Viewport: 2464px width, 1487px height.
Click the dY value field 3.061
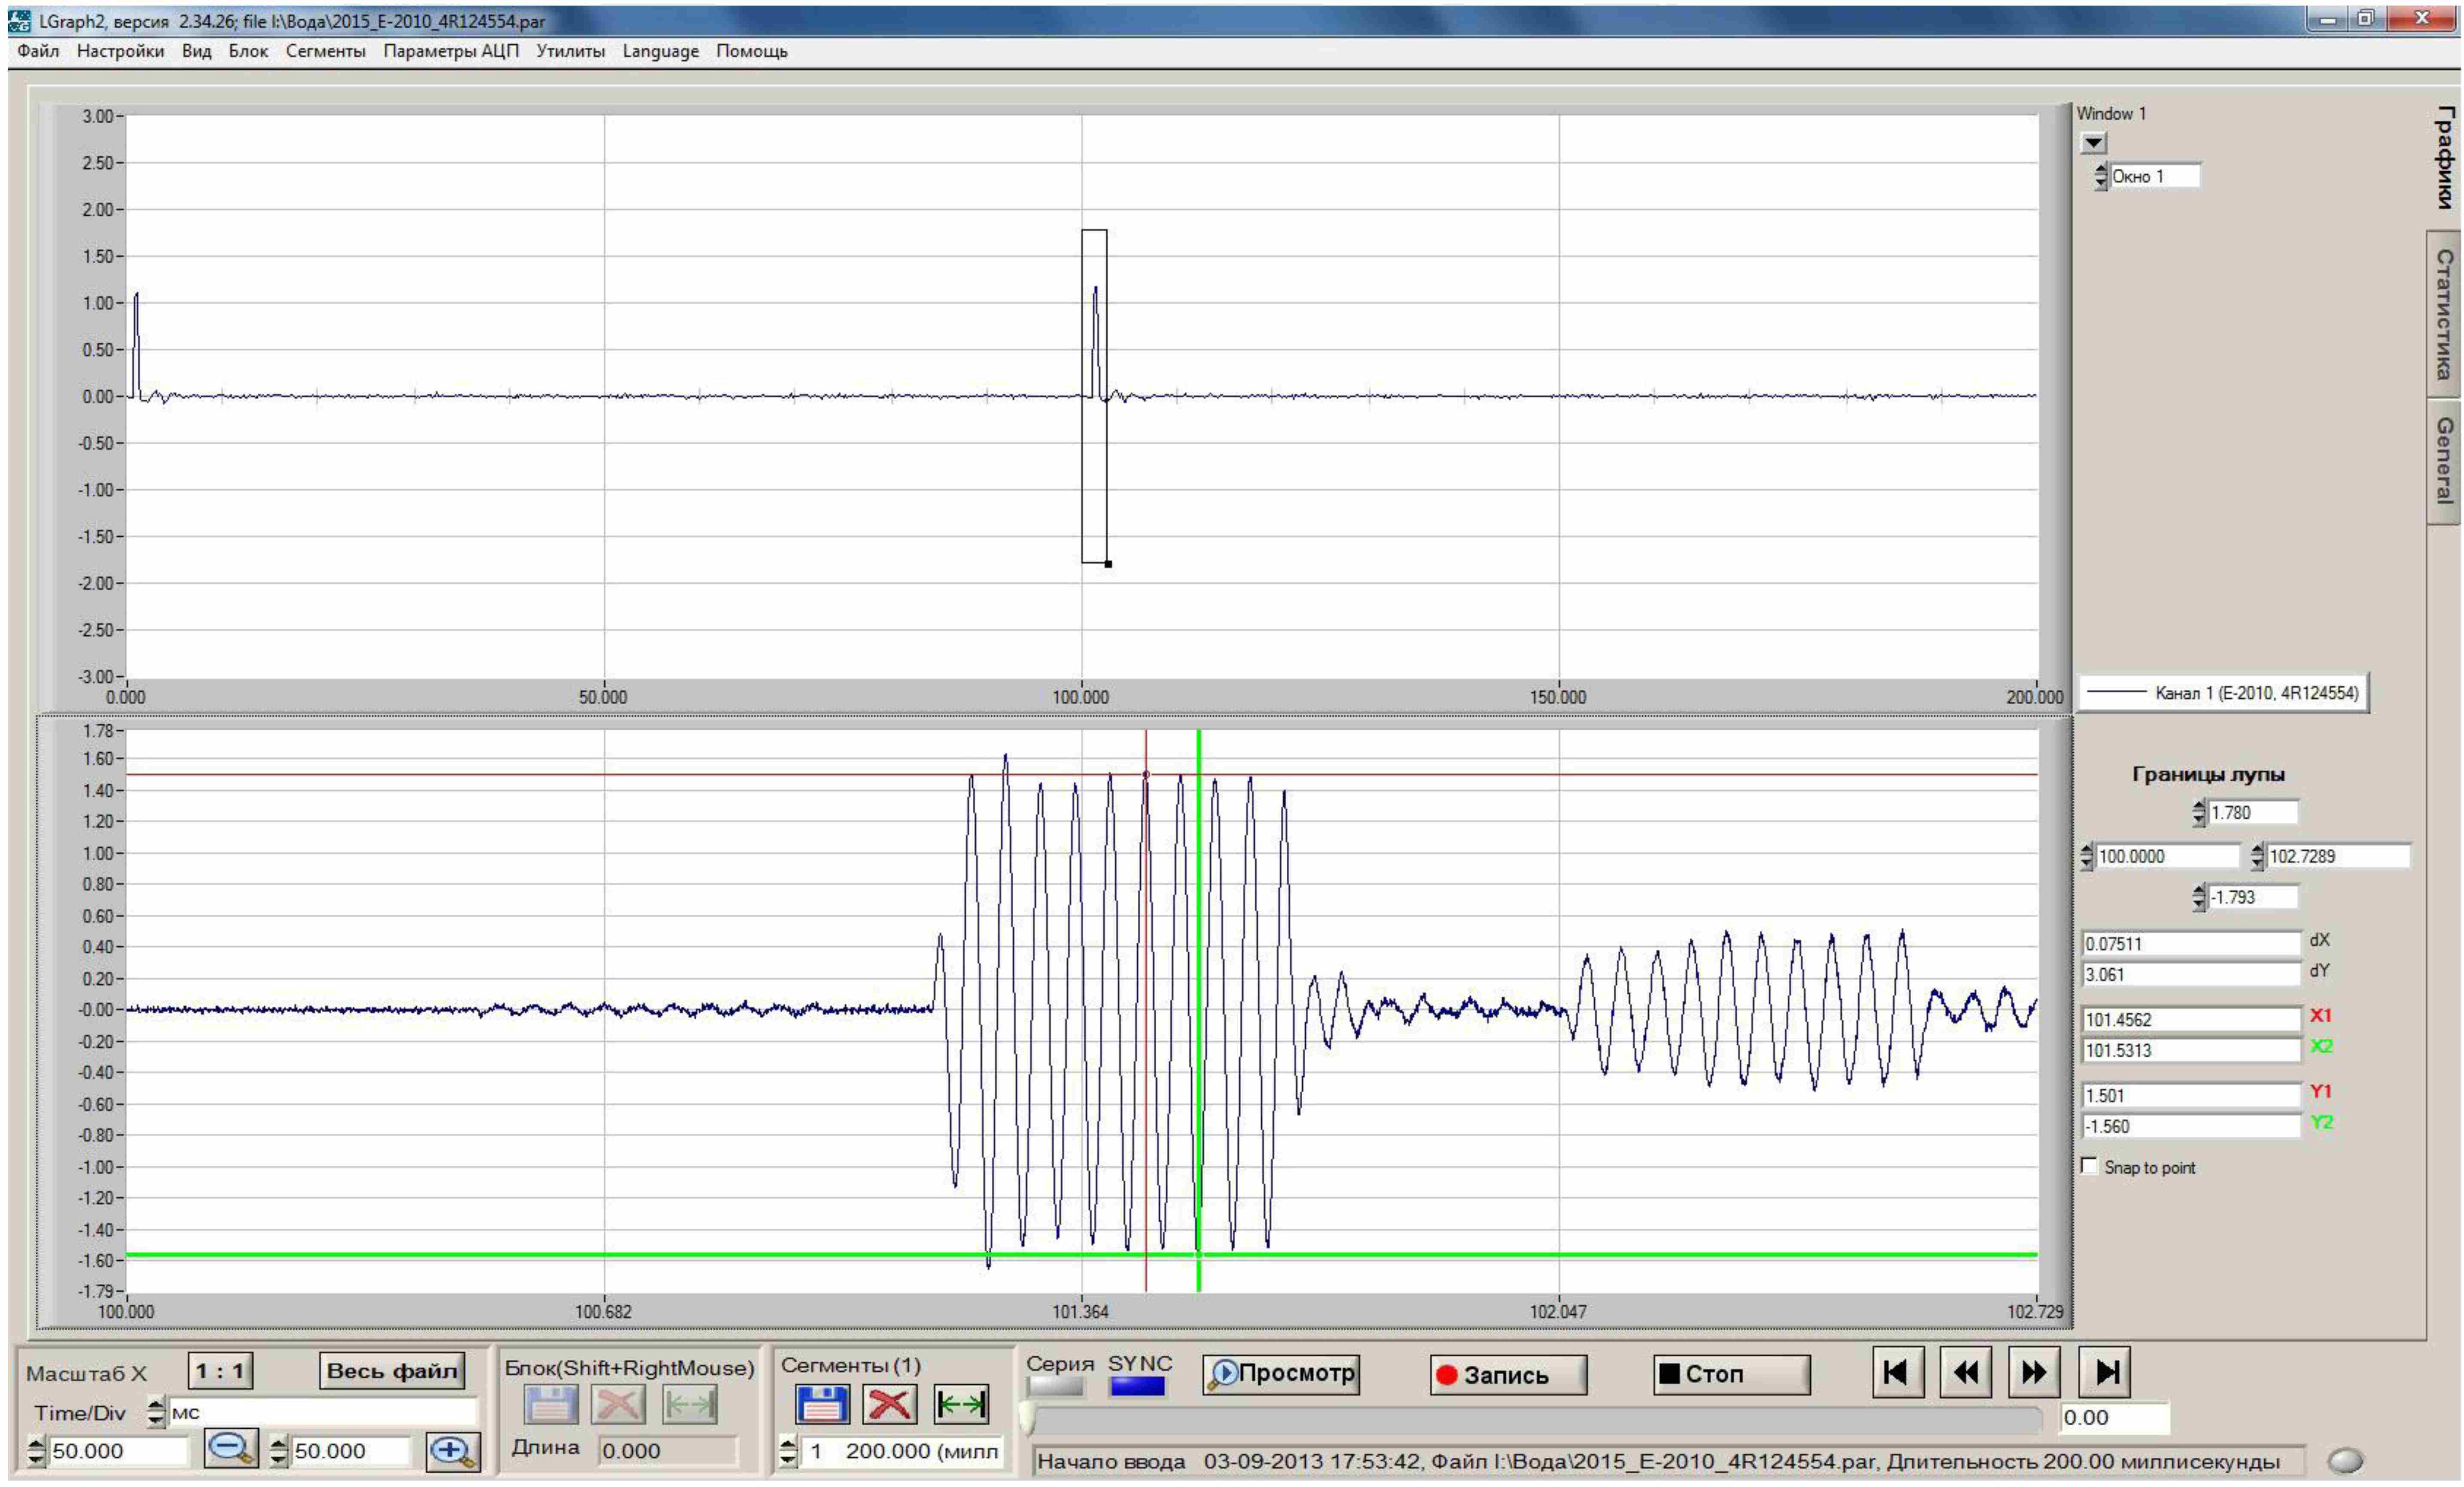(2191, 974)
